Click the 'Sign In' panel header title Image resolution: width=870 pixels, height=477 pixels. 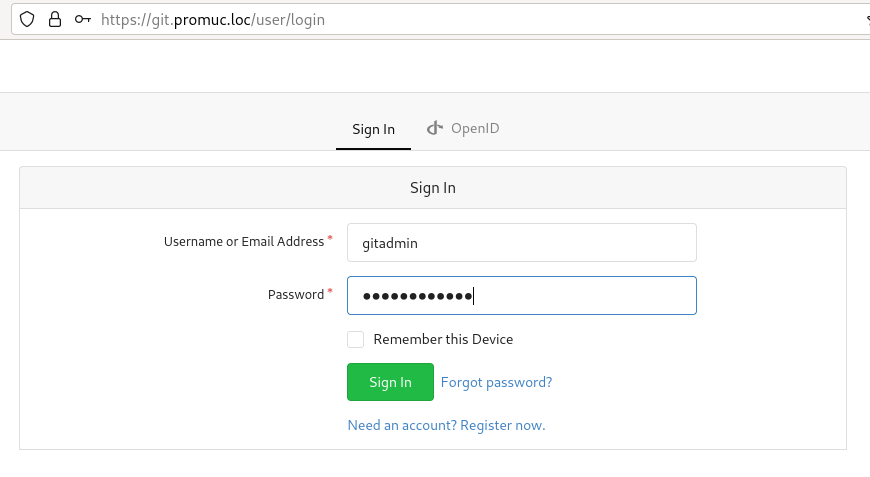click(433, 187)
